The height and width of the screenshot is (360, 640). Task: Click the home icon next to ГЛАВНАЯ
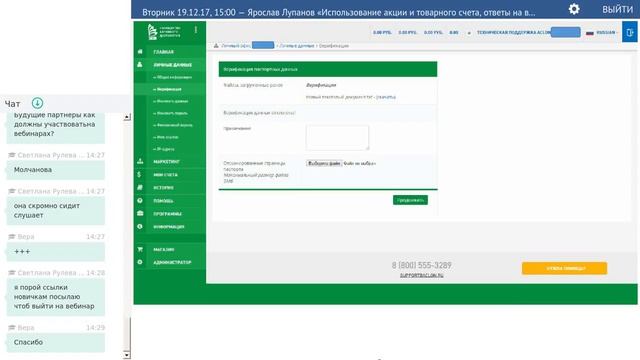(140, 51)
